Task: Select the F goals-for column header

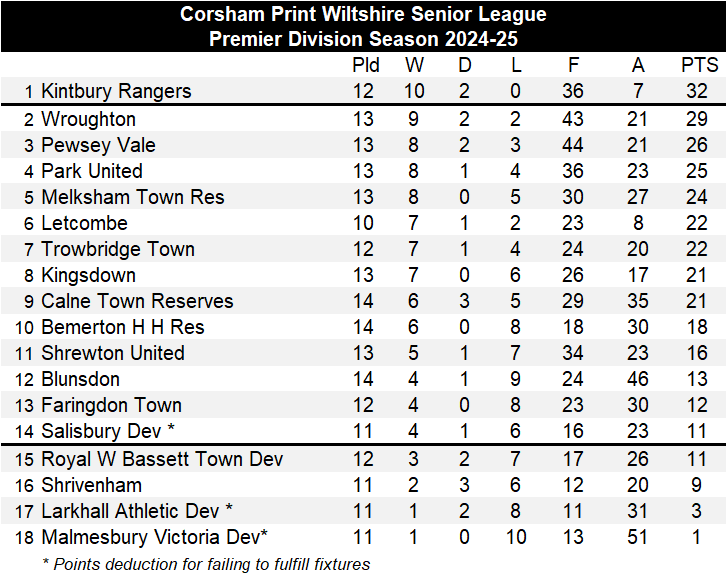Action: tap(573, 65)
